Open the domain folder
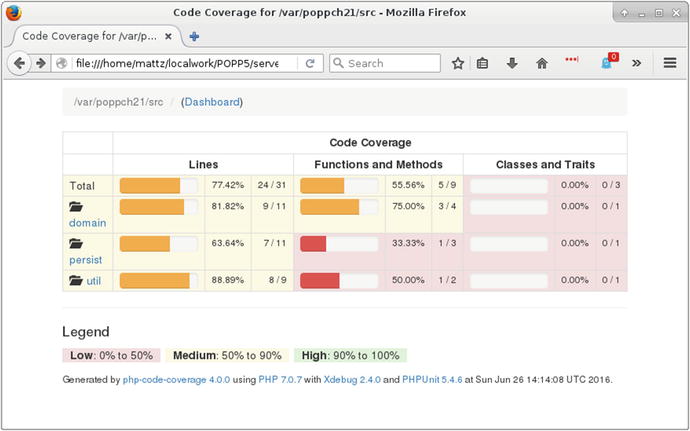This screenshot has width=690, height=431. tap(87, 223)
